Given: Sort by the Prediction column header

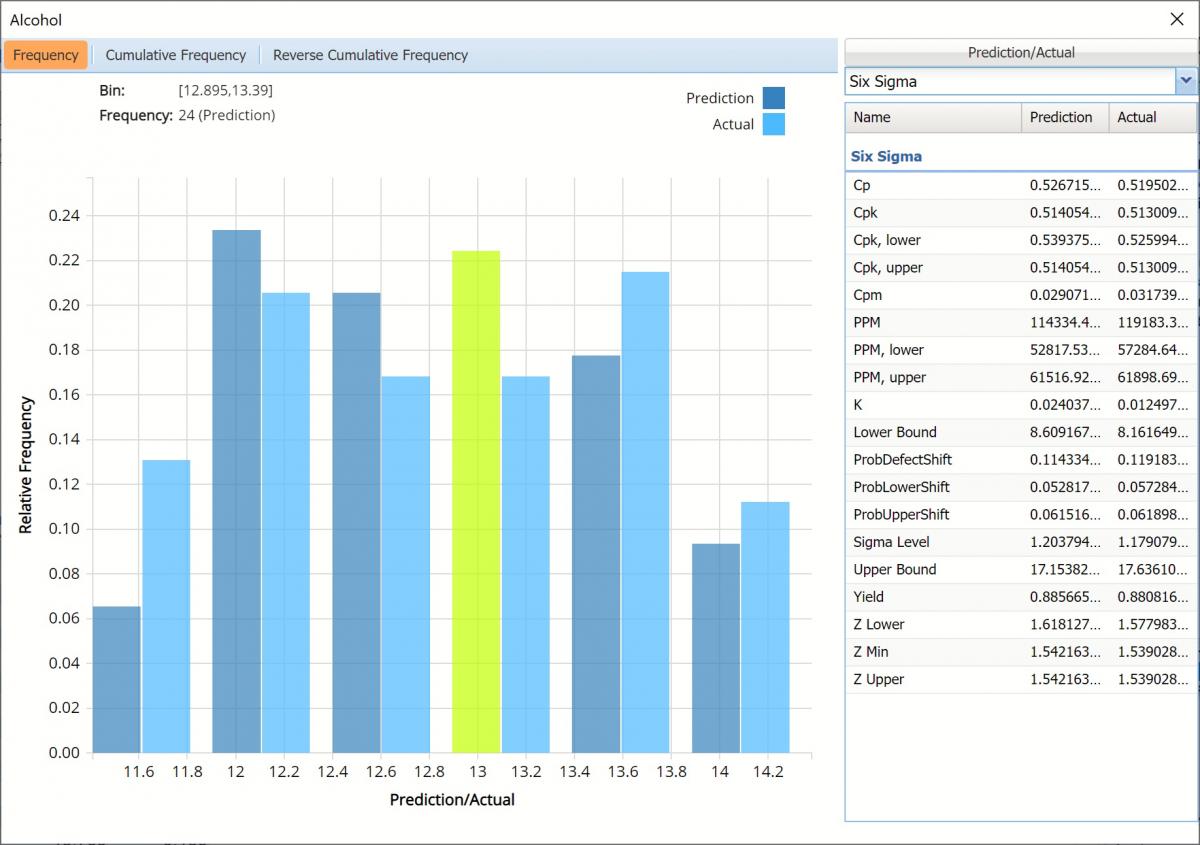Looking at the screenshot, I should pyautogui.click(x=1064, y=117).
